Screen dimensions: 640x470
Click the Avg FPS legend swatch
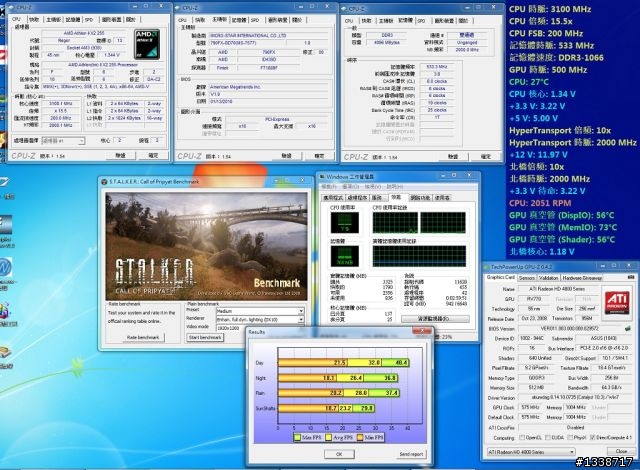(x=329, y=437)
